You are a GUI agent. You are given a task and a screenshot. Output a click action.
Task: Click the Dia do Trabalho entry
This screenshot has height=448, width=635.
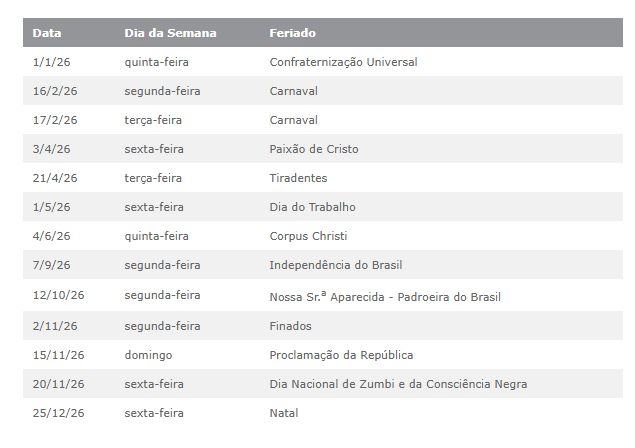coord(312,207)
